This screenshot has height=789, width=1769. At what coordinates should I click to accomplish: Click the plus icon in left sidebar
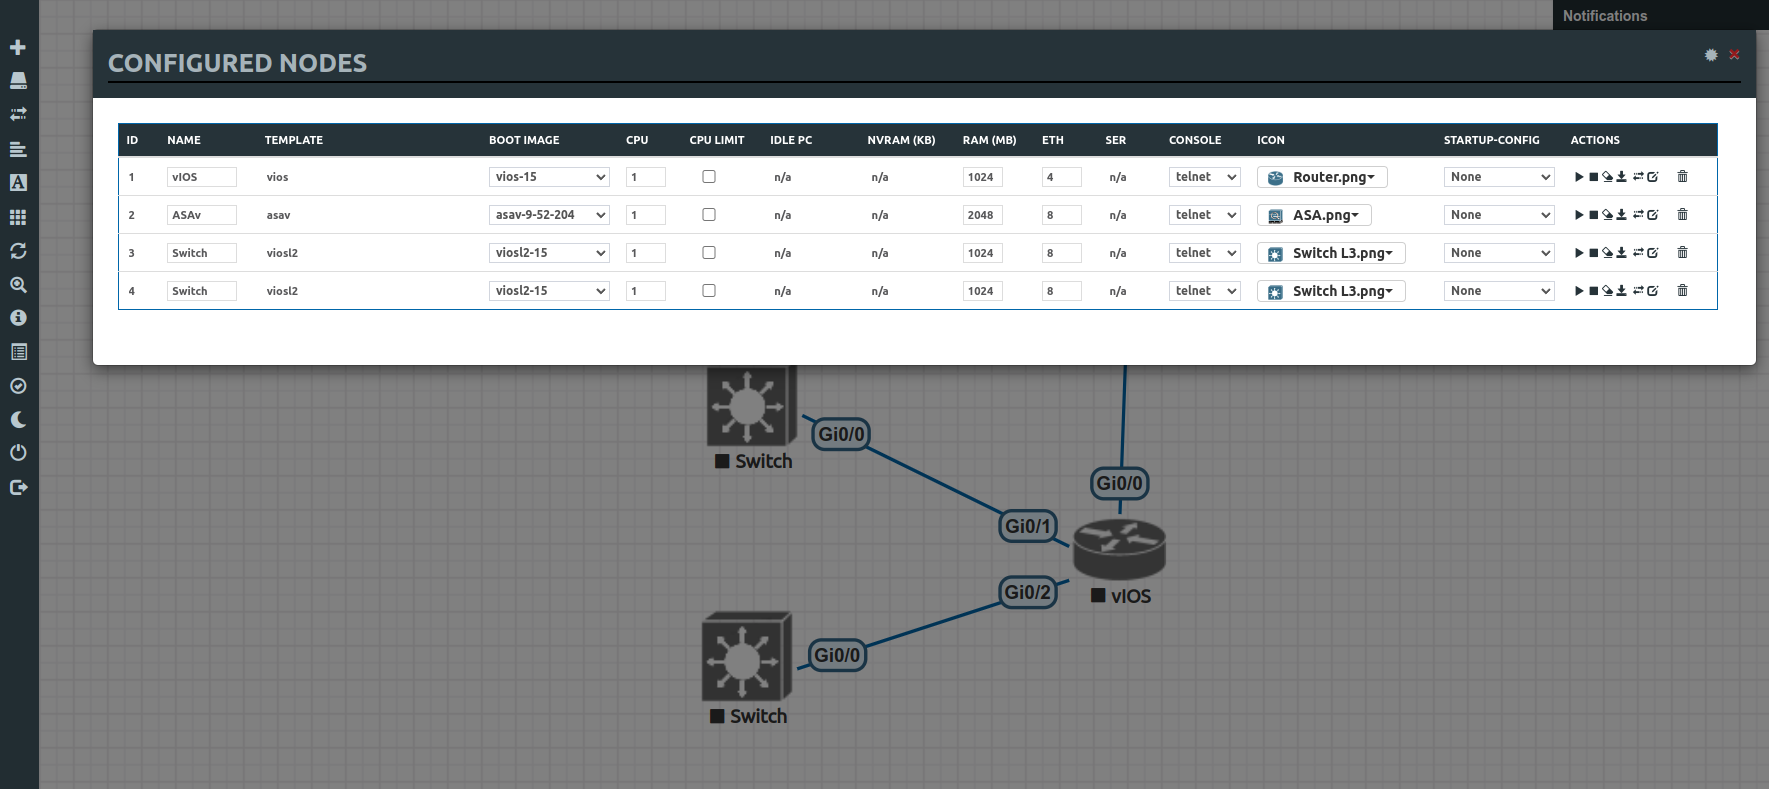18,47
